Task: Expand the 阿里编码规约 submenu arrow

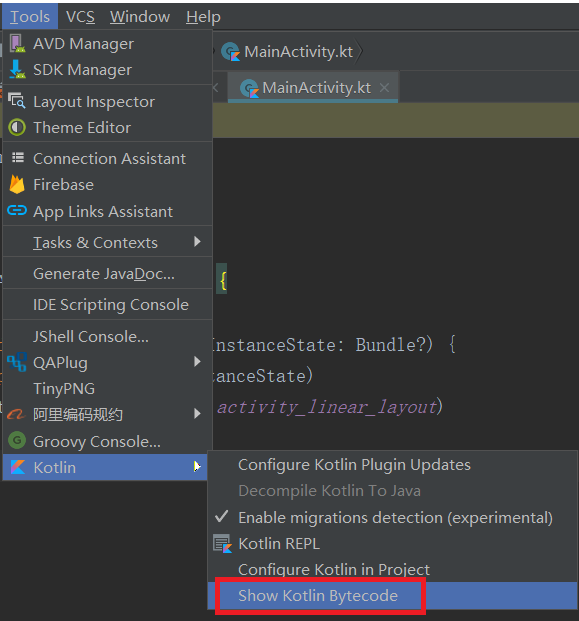Action: click(197, 414)
